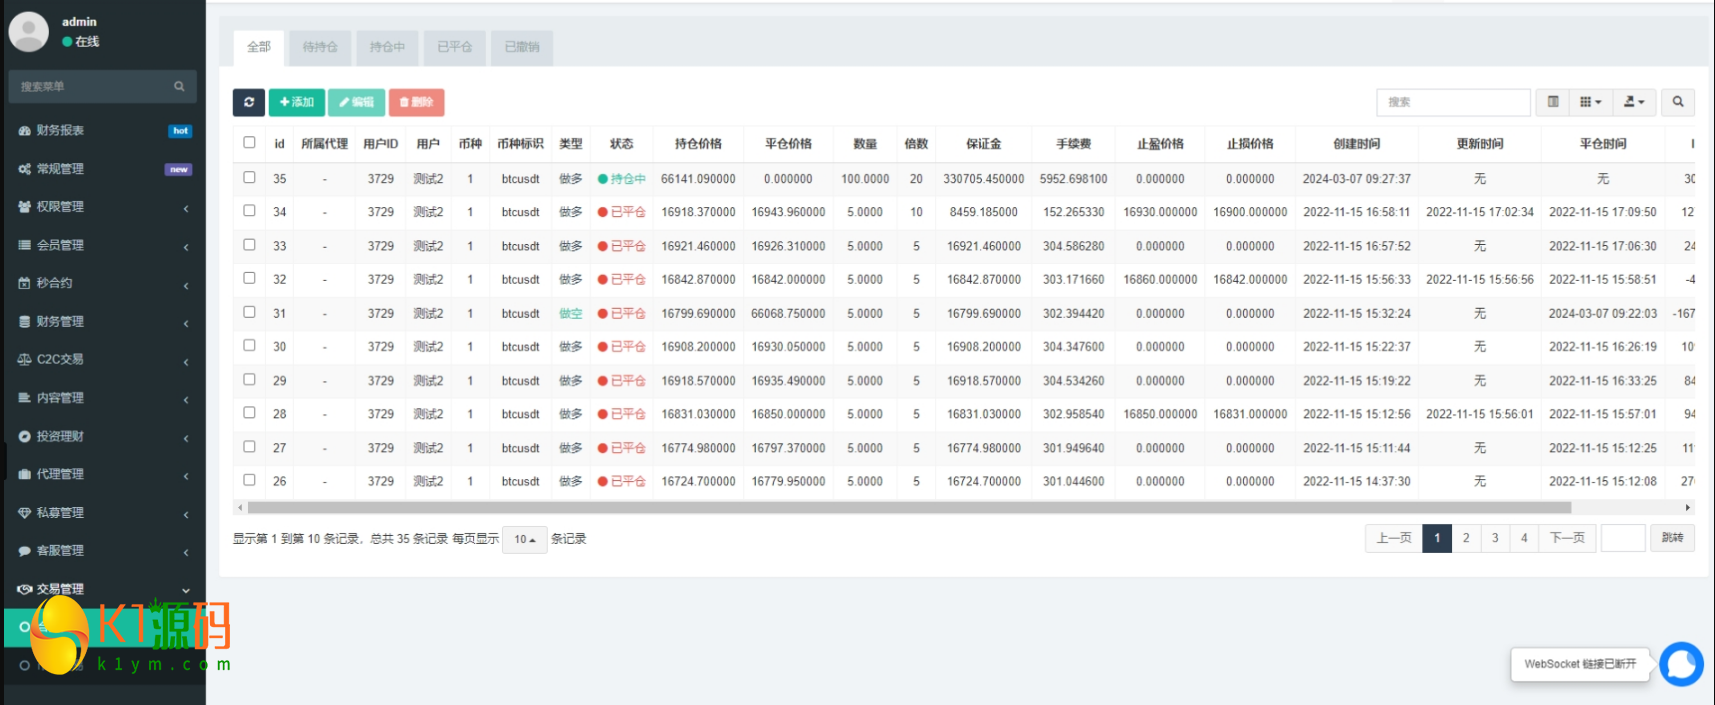Open the columns grid dropdown

(x=1590, y=102)
